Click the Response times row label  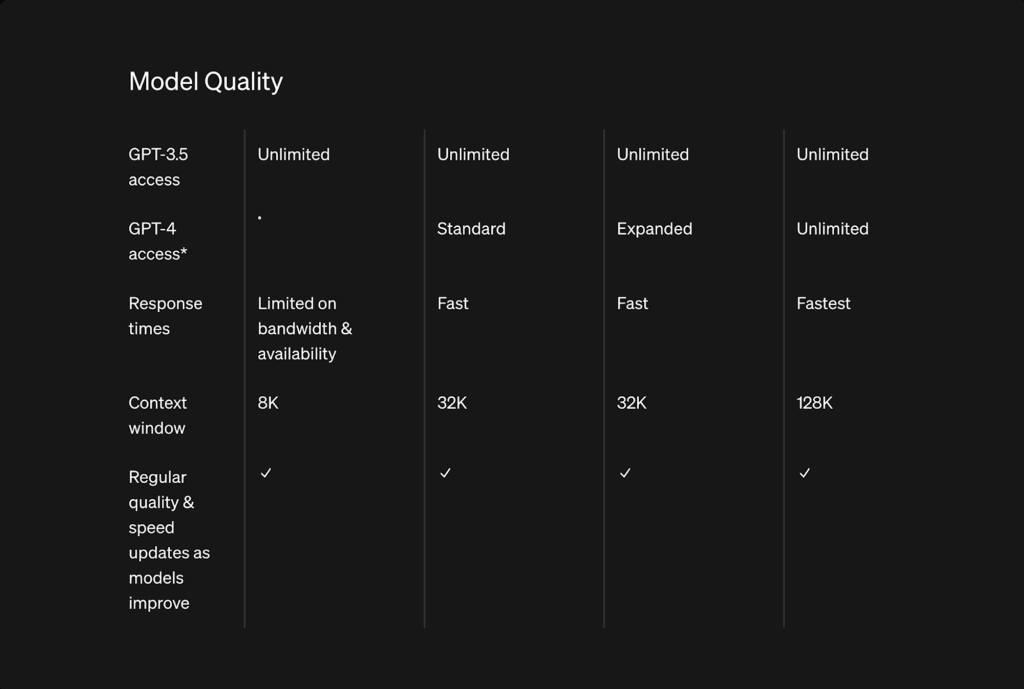tap(165, 316)
